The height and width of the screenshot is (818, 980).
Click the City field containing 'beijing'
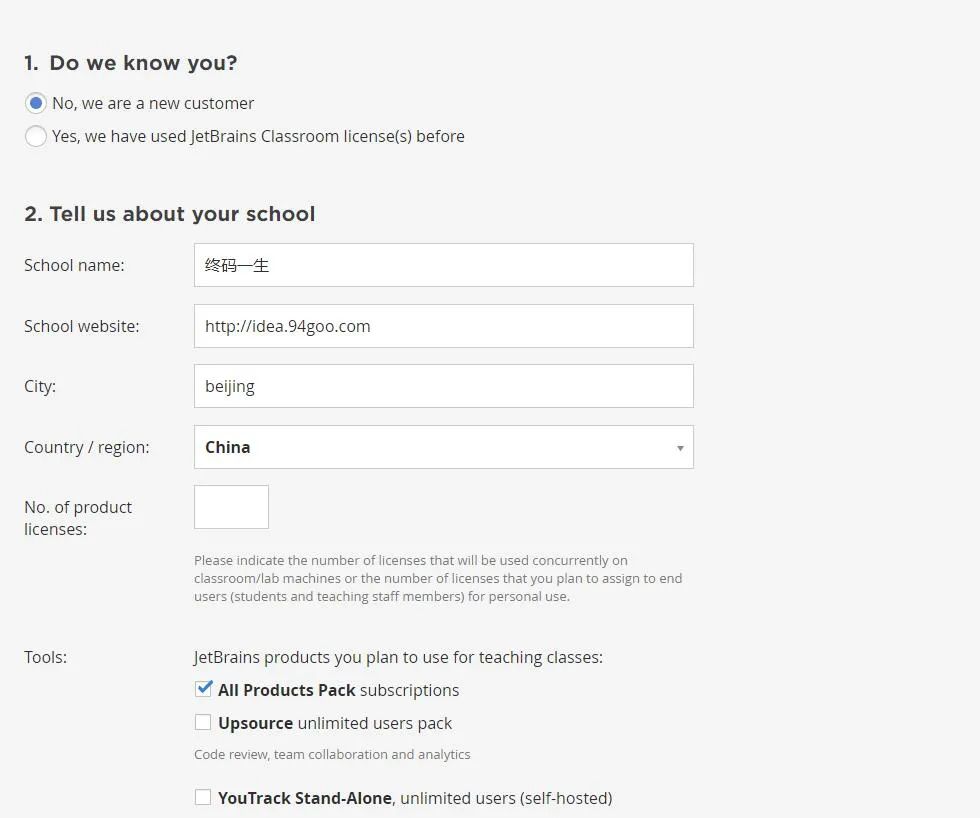click(443, 386)
